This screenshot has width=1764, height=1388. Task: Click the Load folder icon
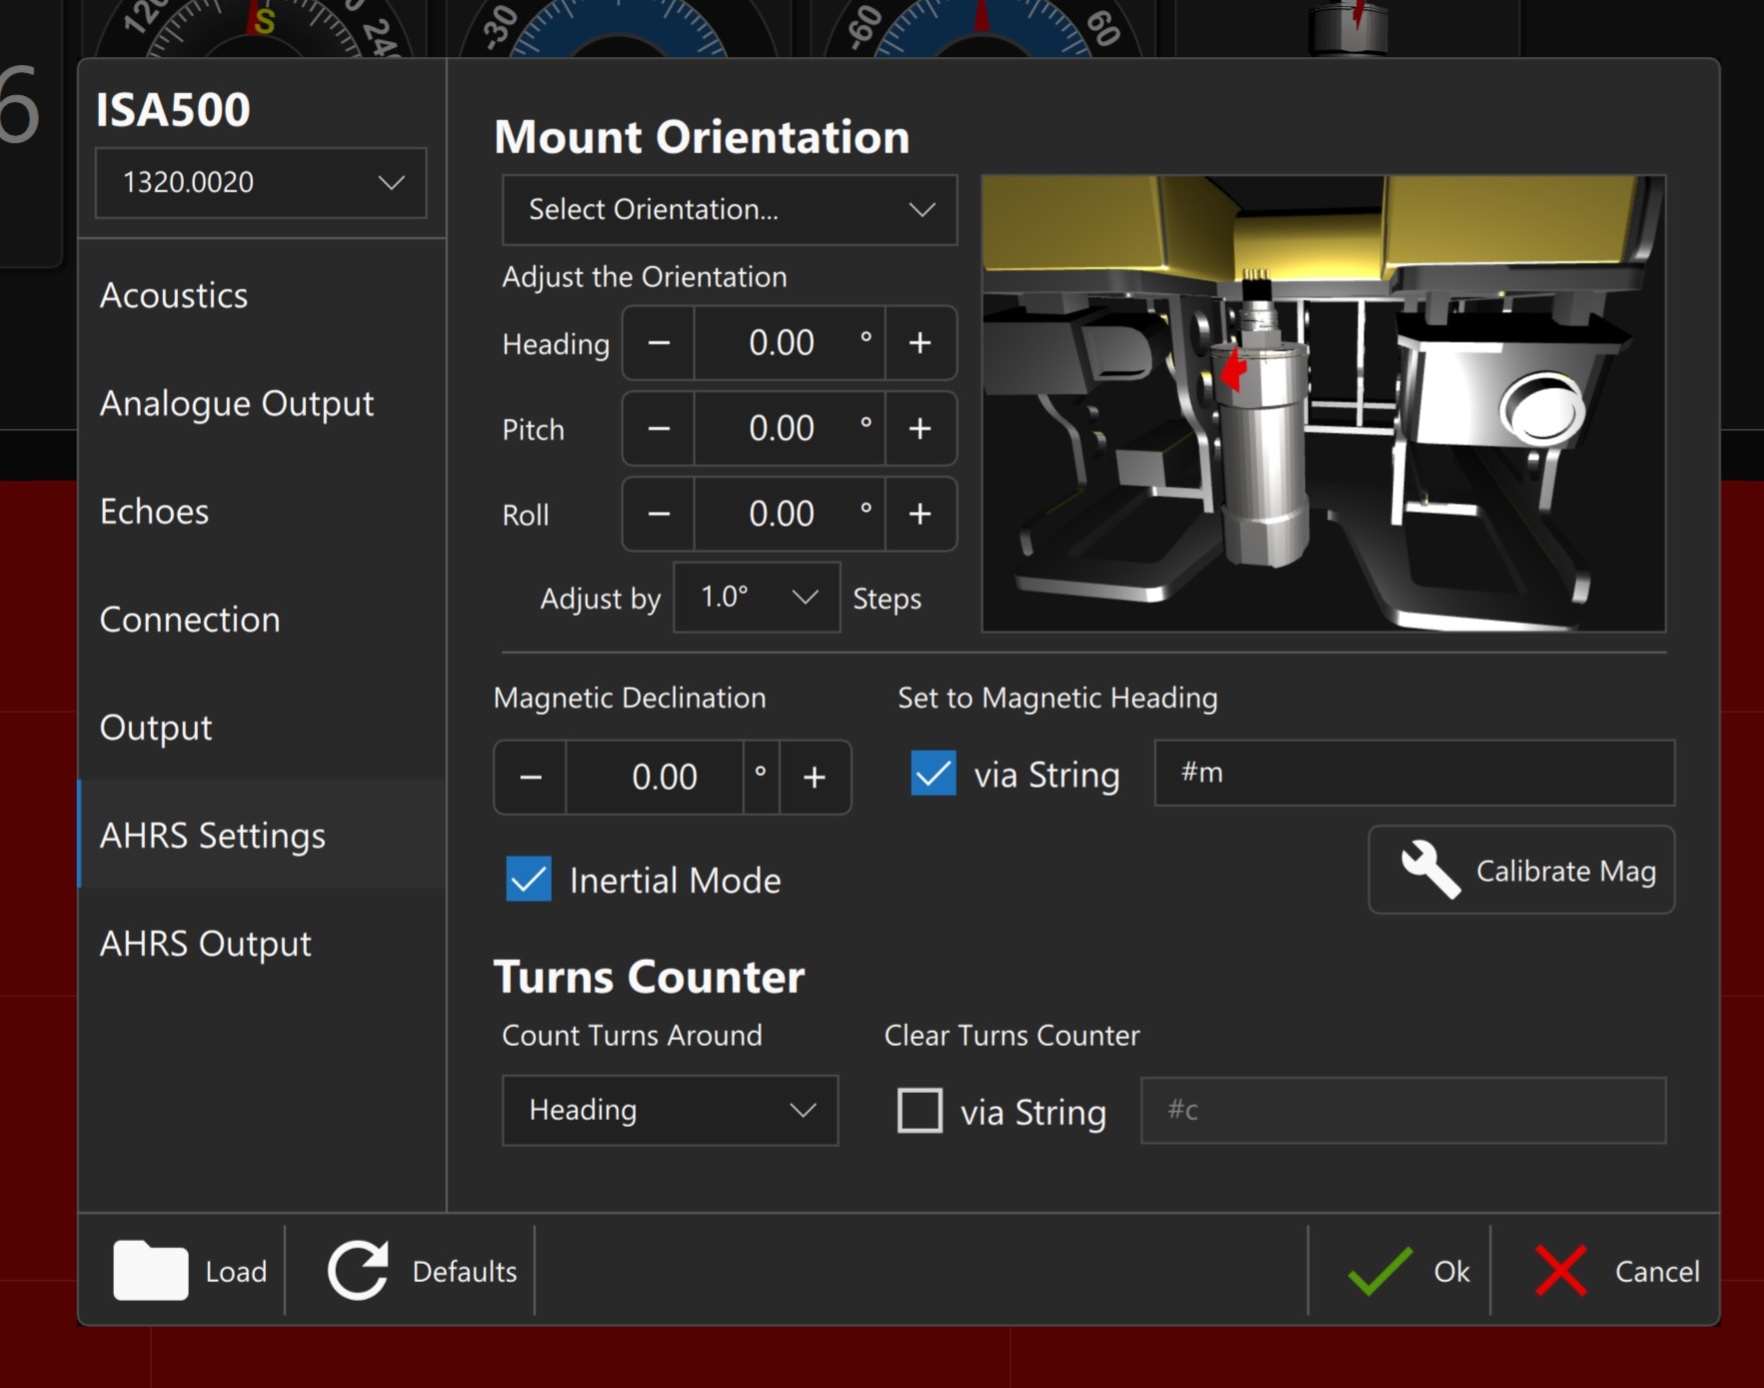click(150, 1270)
